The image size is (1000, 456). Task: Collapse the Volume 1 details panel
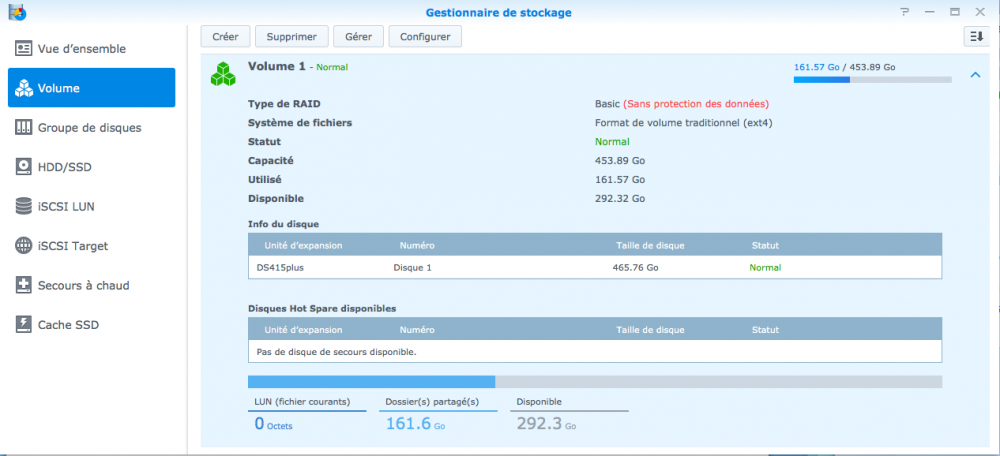[975, 75]
